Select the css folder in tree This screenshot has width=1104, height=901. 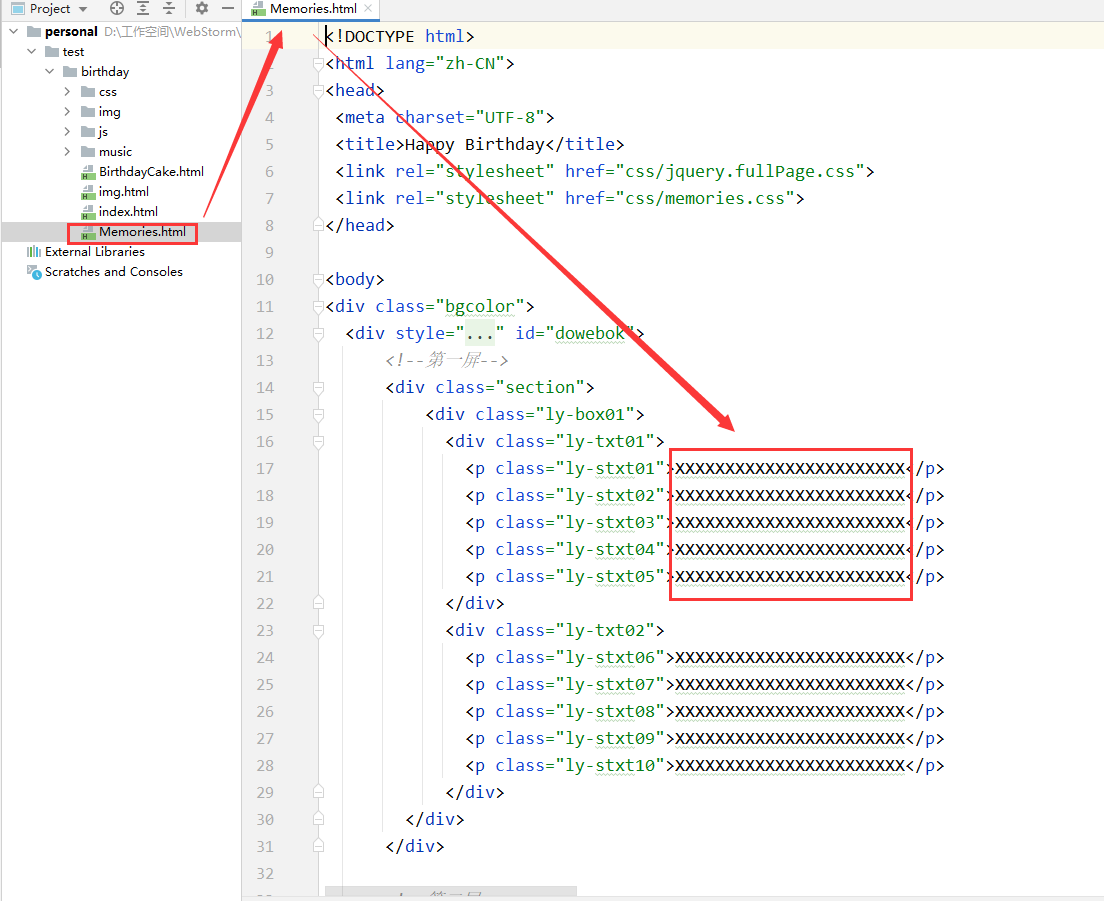pos(108,92)
